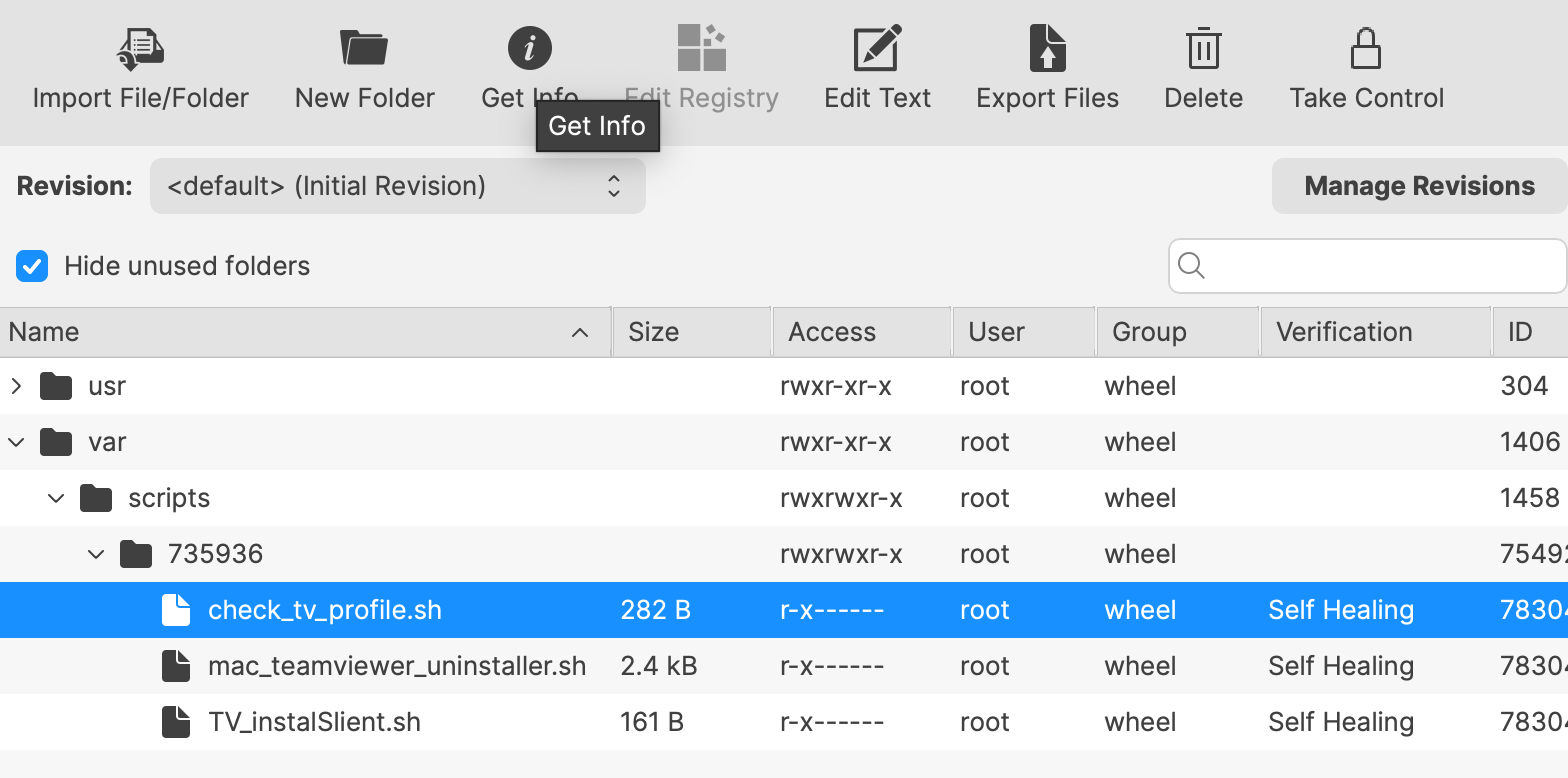Screen dimensions: 1568x778
Task: Click the ID value 304
Action: click(1524, 386)
